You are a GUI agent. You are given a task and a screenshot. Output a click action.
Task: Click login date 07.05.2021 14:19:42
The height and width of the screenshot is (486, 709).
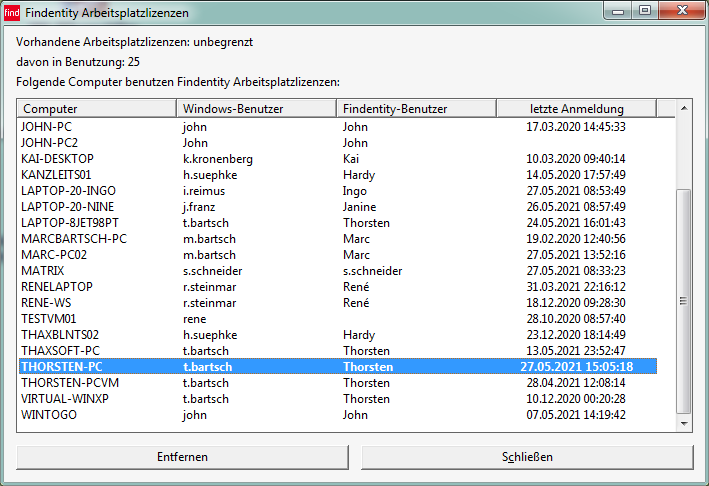576,415
